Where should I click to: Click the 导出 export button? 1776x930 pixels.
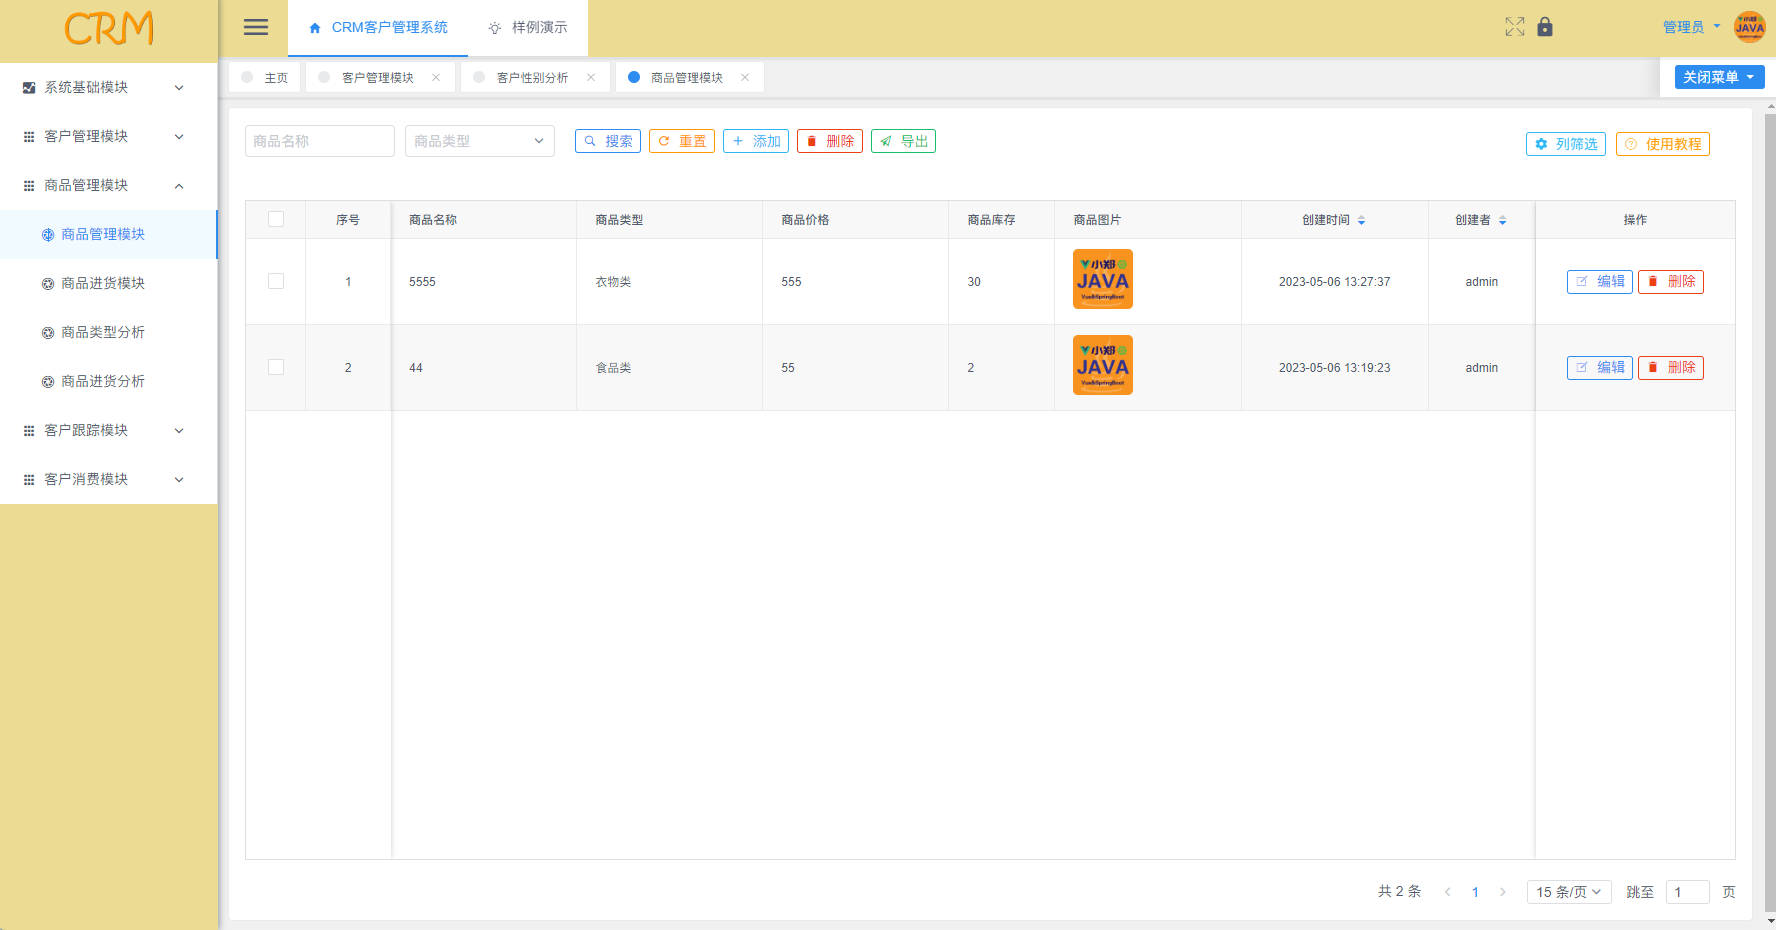point(903,141)
